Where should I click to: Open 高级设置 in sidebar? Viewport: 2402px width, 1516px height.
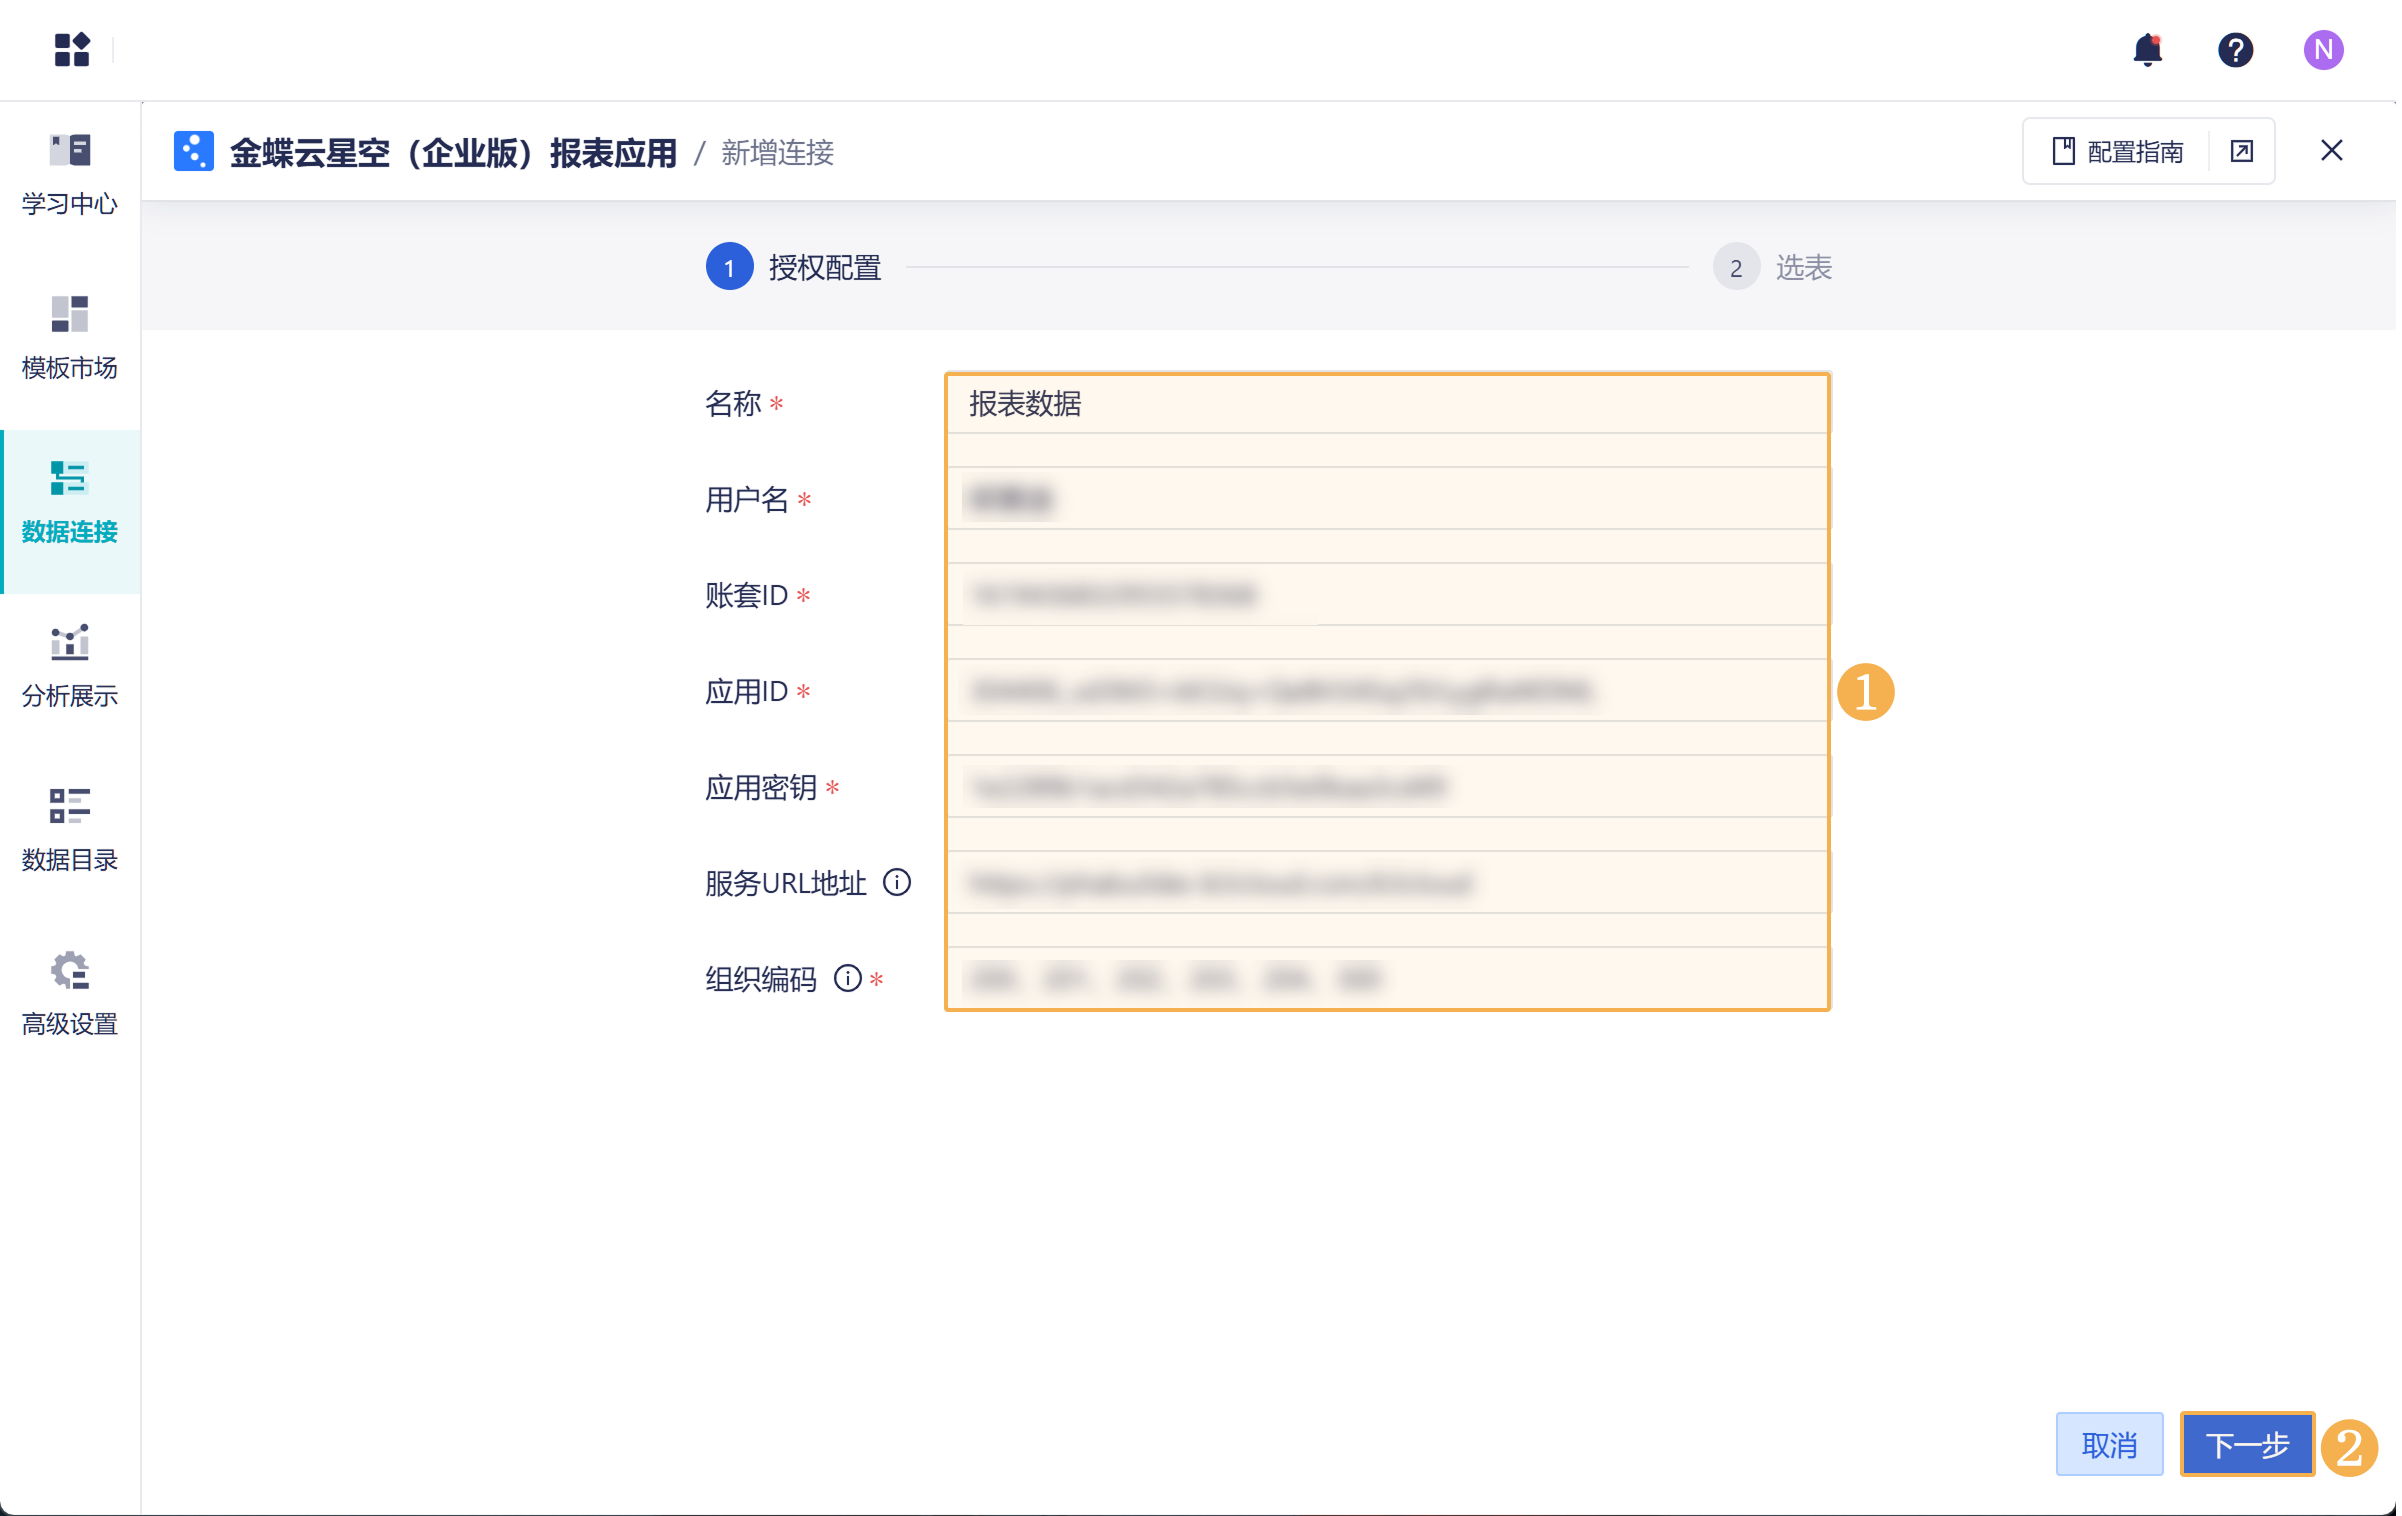pyautogui.click(x=70, y=994)
